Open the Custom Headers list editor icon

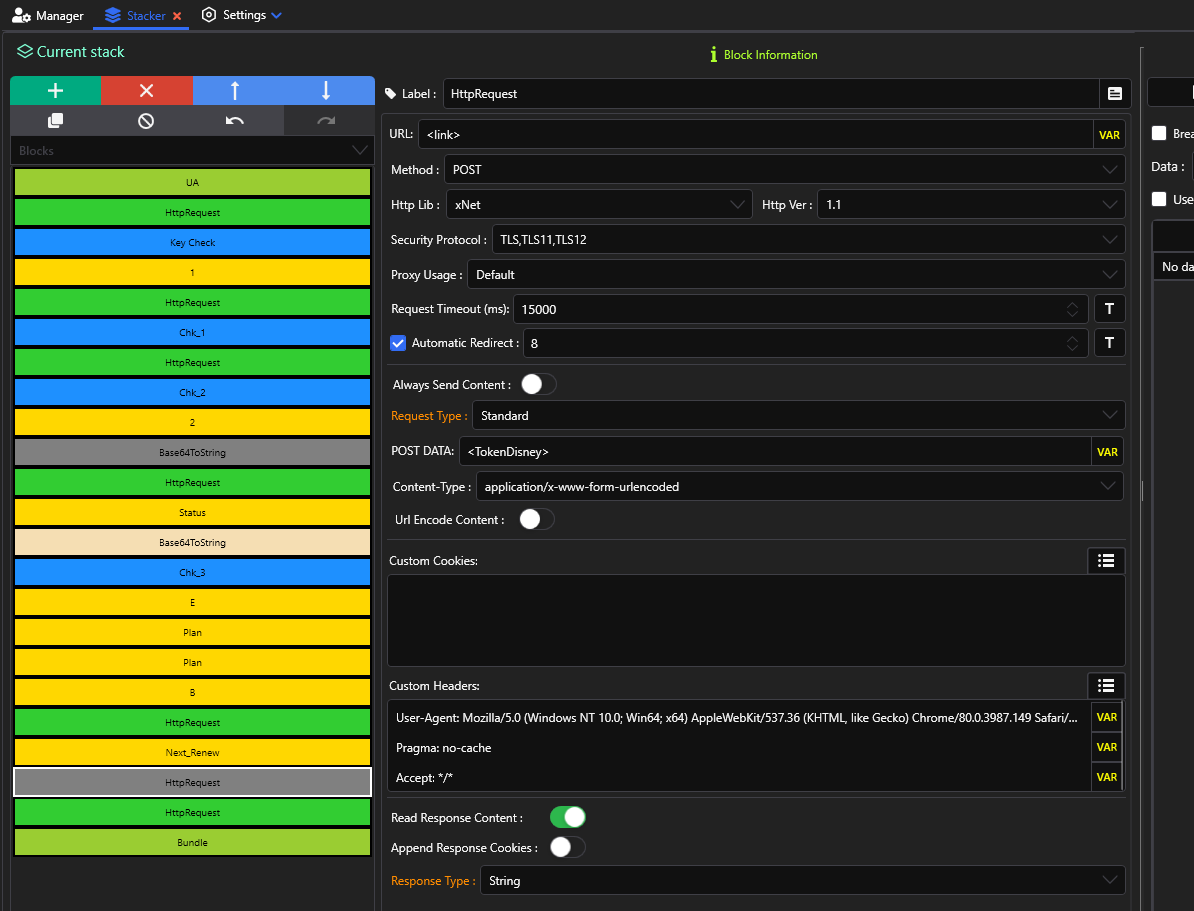click(1106, 686)
